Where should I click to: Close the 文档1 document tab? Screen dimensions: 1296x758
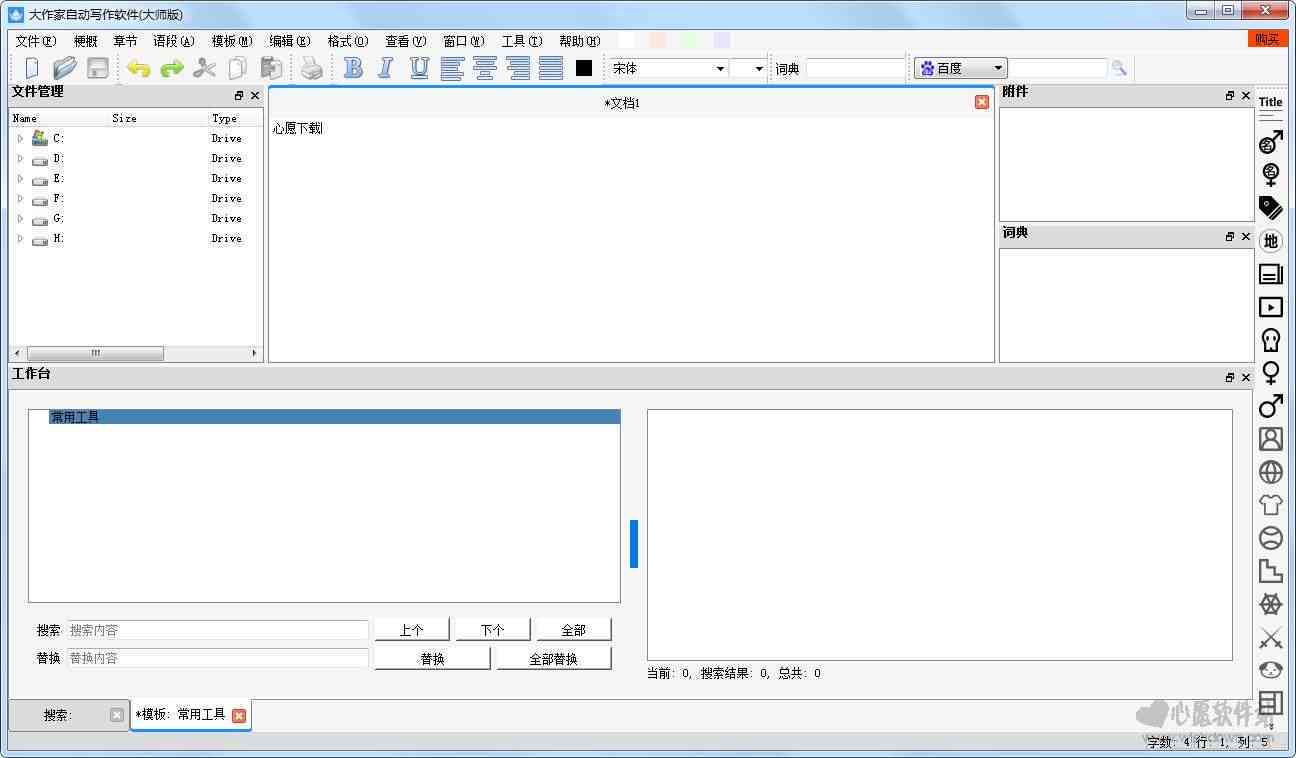(982, 102)
